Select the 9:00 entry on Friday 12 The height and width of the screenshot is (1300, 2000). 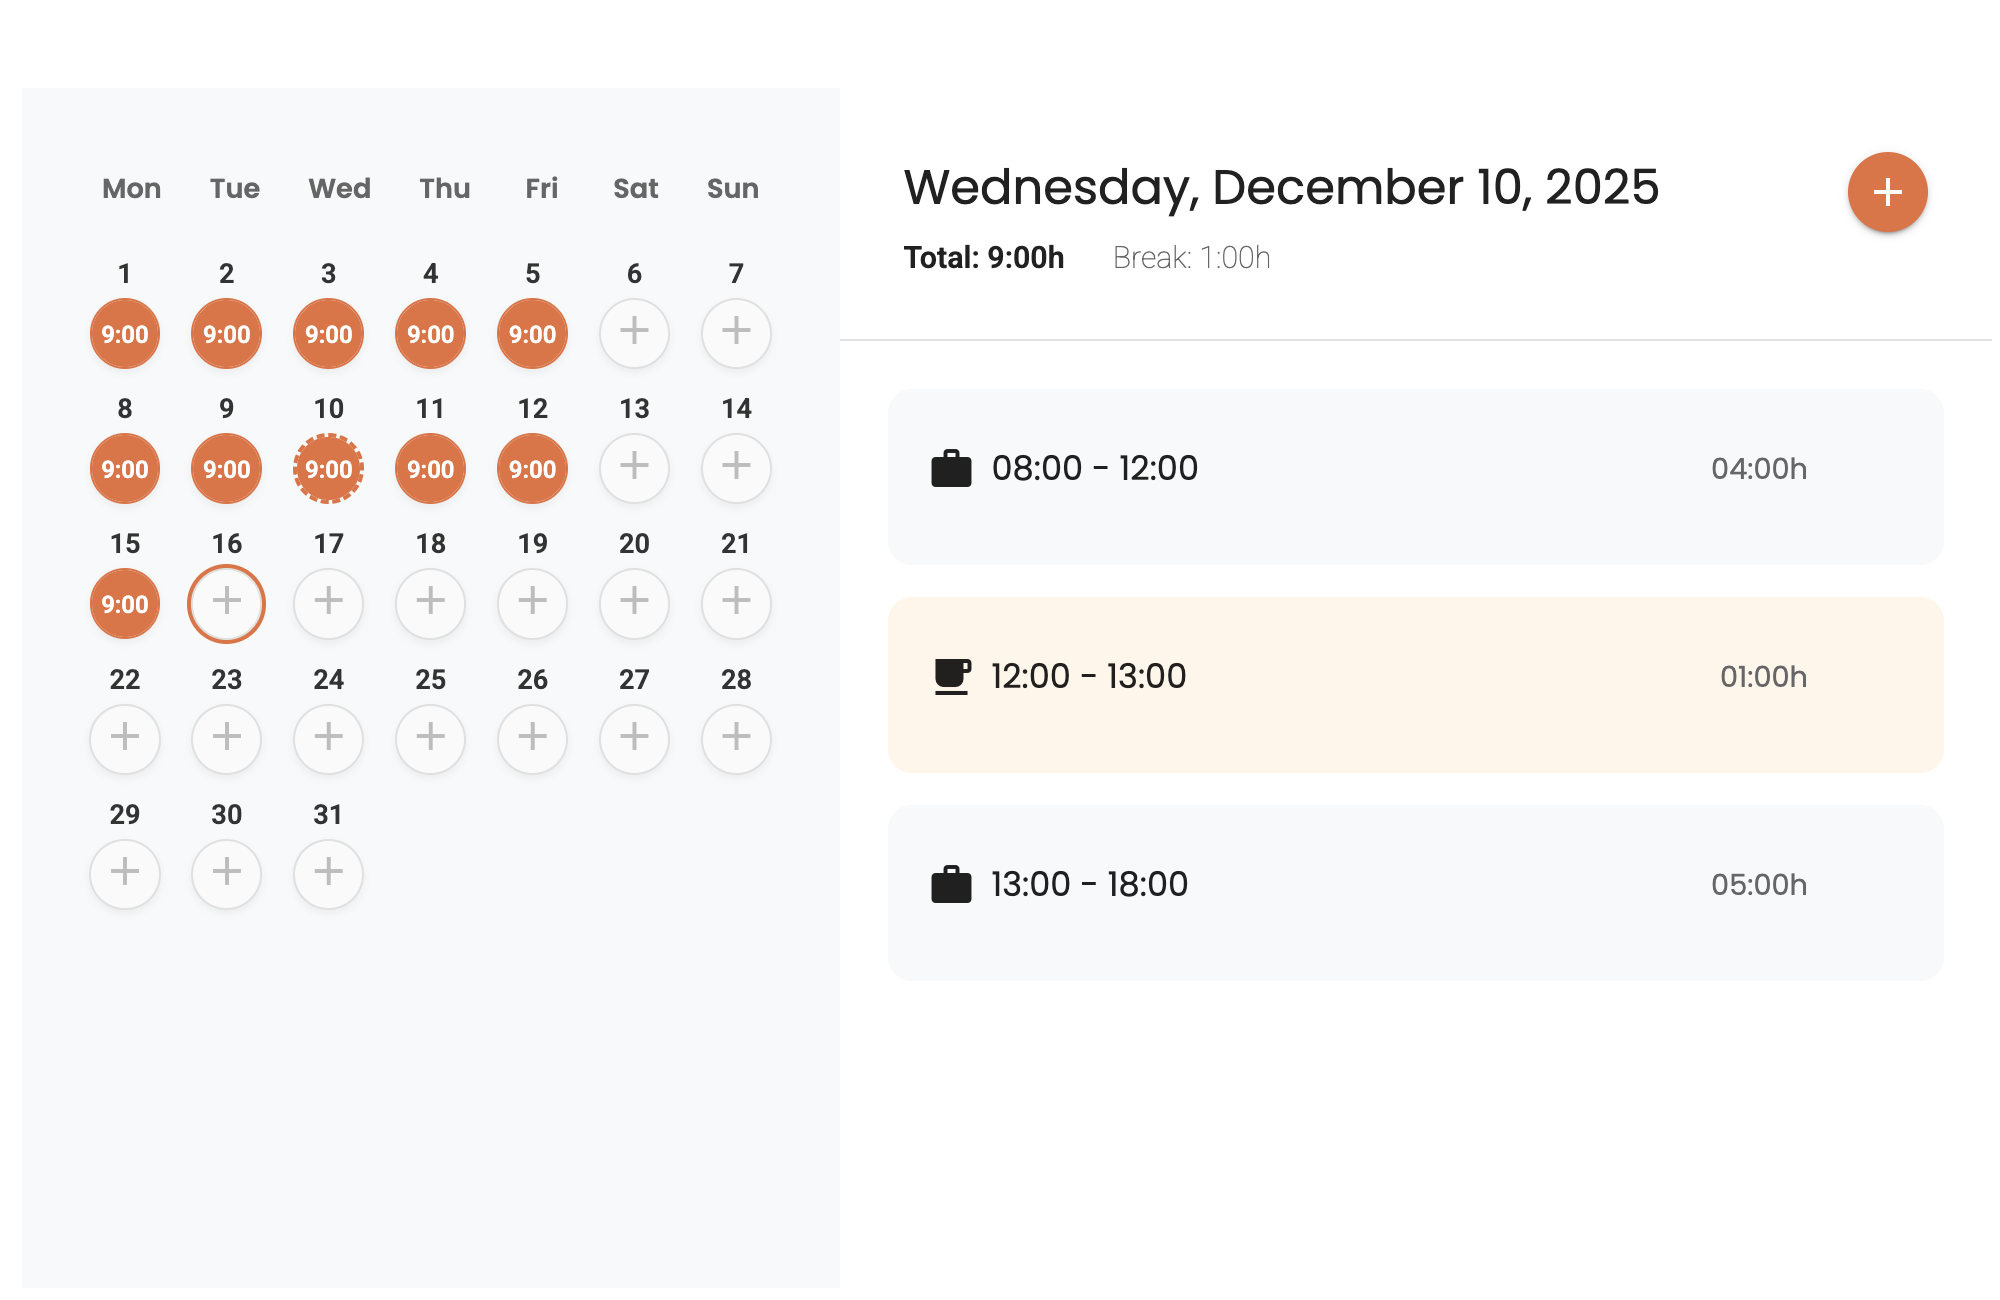pos(532,468)
